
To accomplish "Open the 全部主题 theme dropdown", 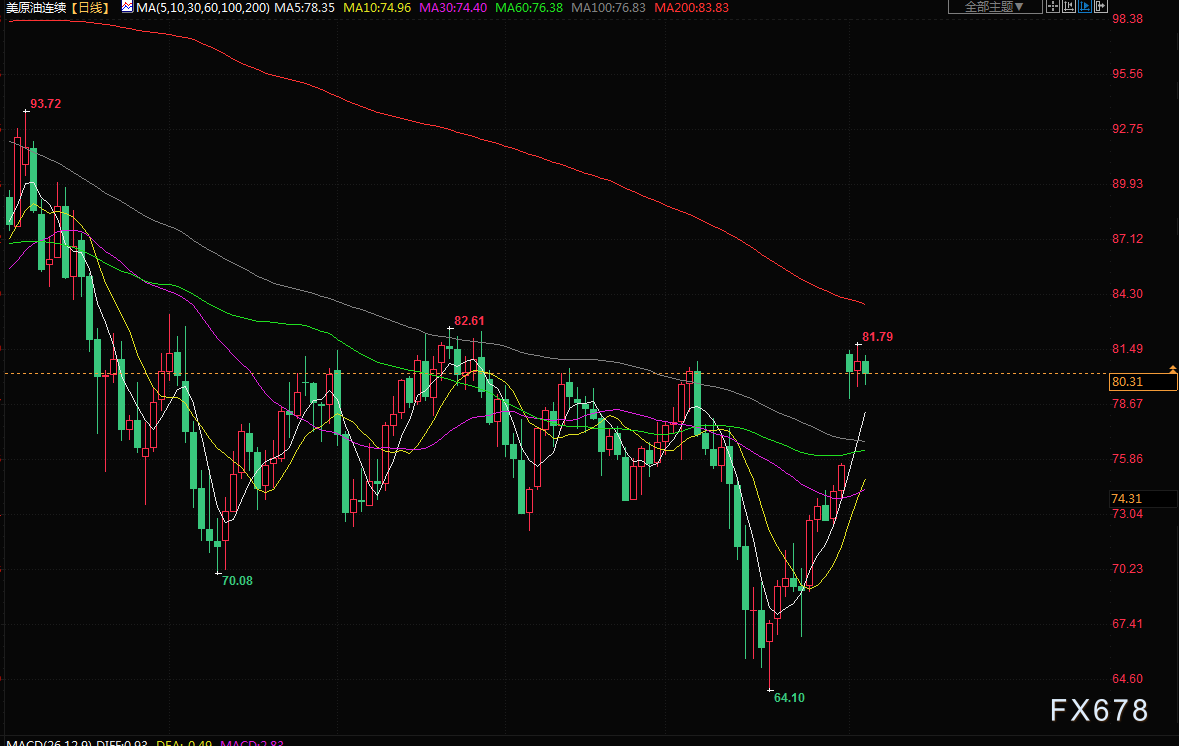I will pyautogui.click(x=995, y=6).
